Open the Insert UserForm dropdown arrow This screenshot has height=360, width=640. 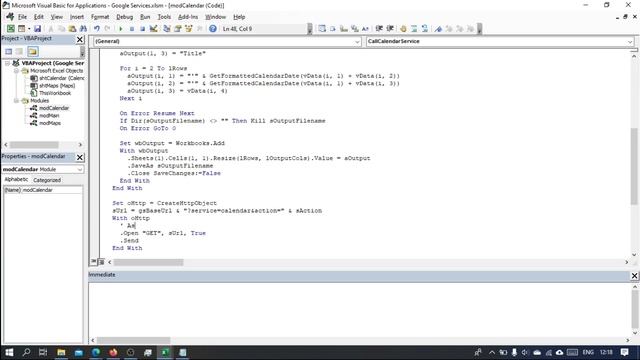(29, 29)
